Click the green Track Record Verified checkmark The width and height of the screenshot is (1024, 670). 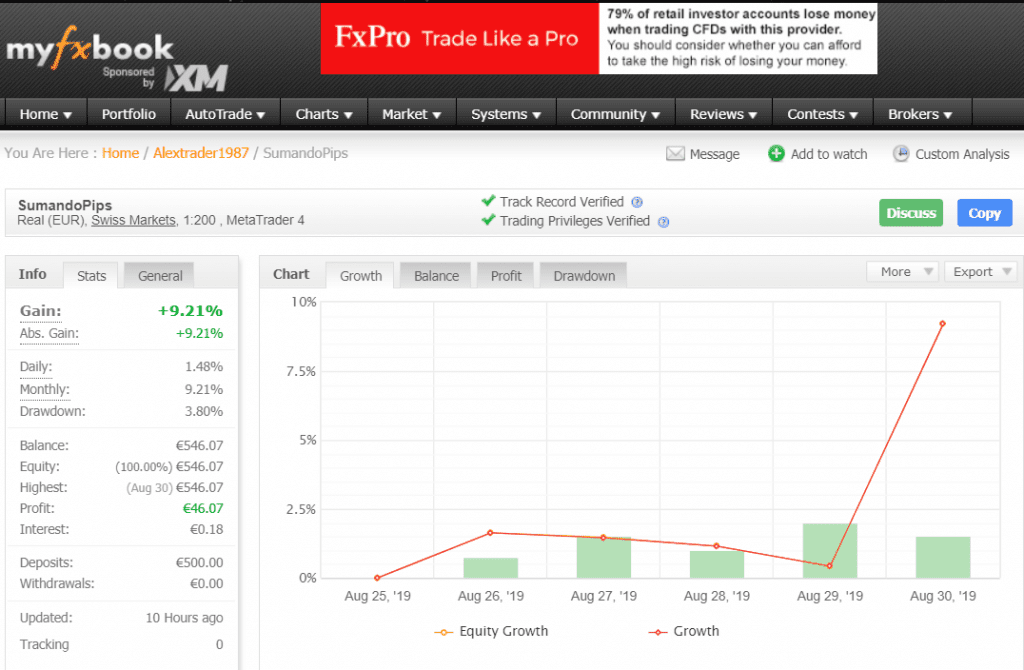pos(489,200)
